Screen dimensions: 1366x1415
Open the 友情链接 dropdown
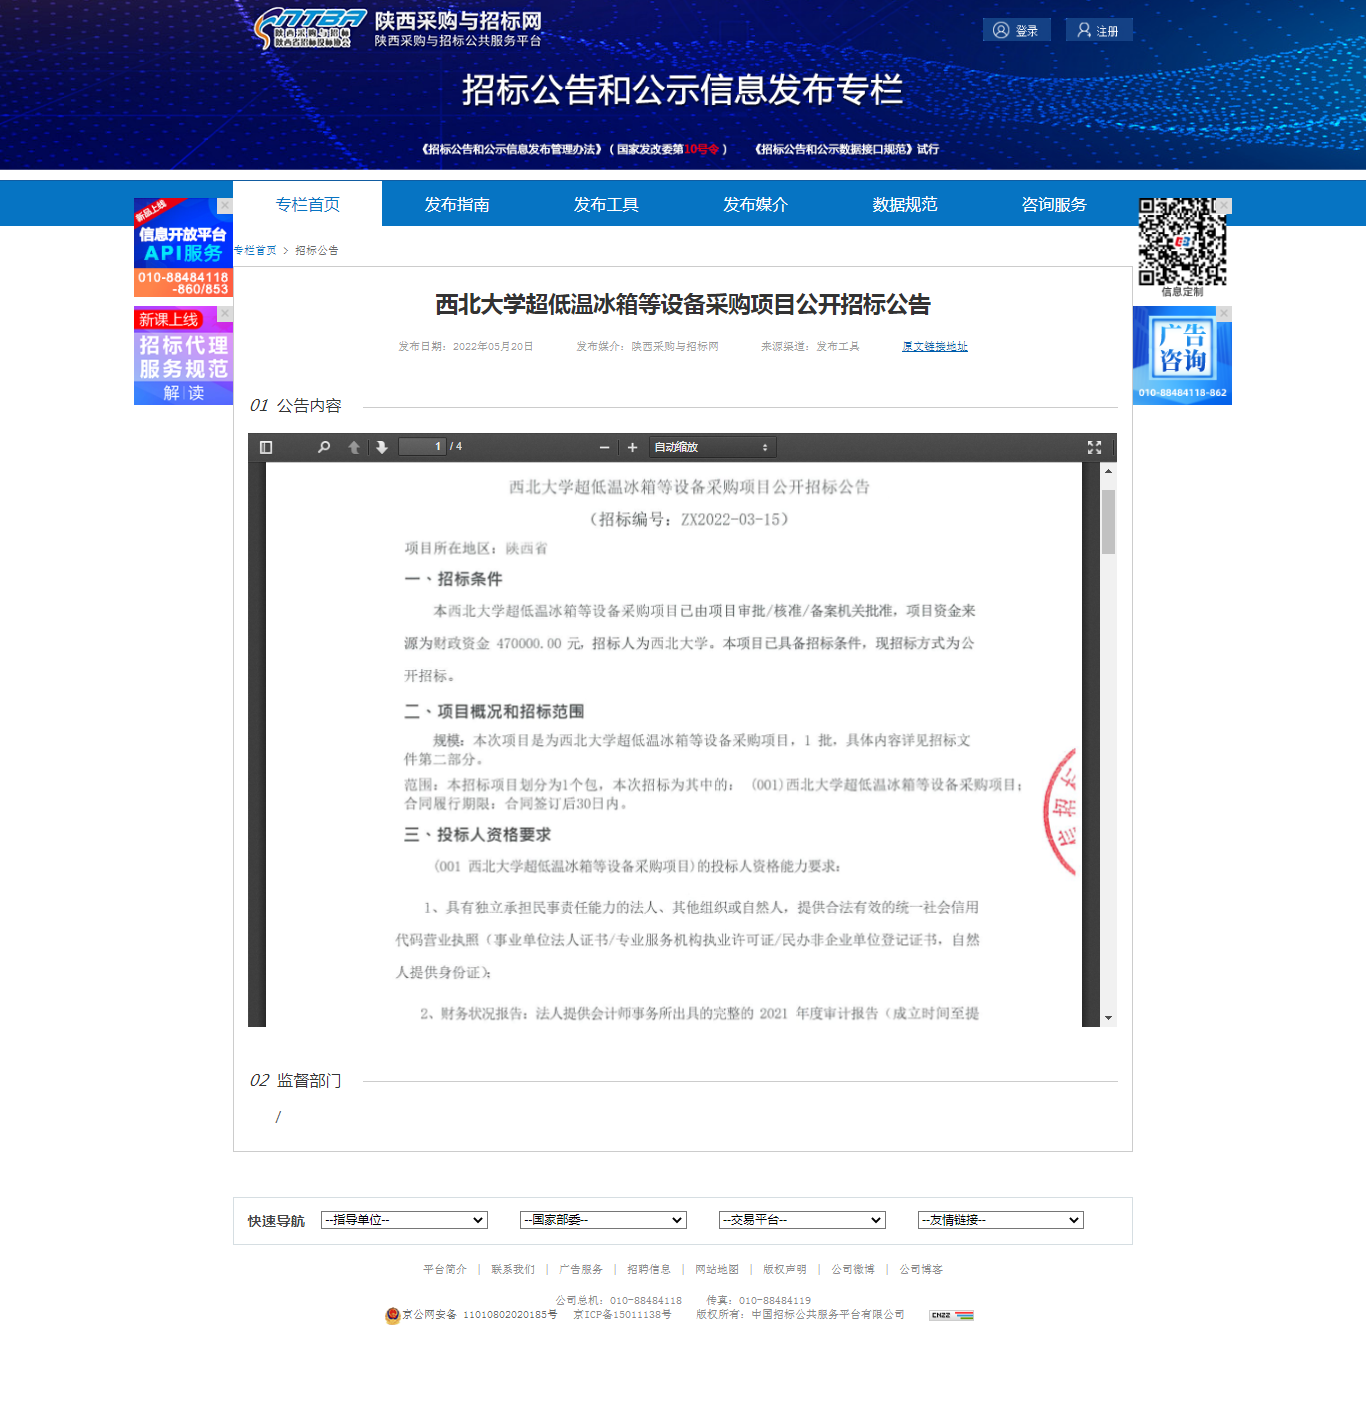pos(1000,1220)
